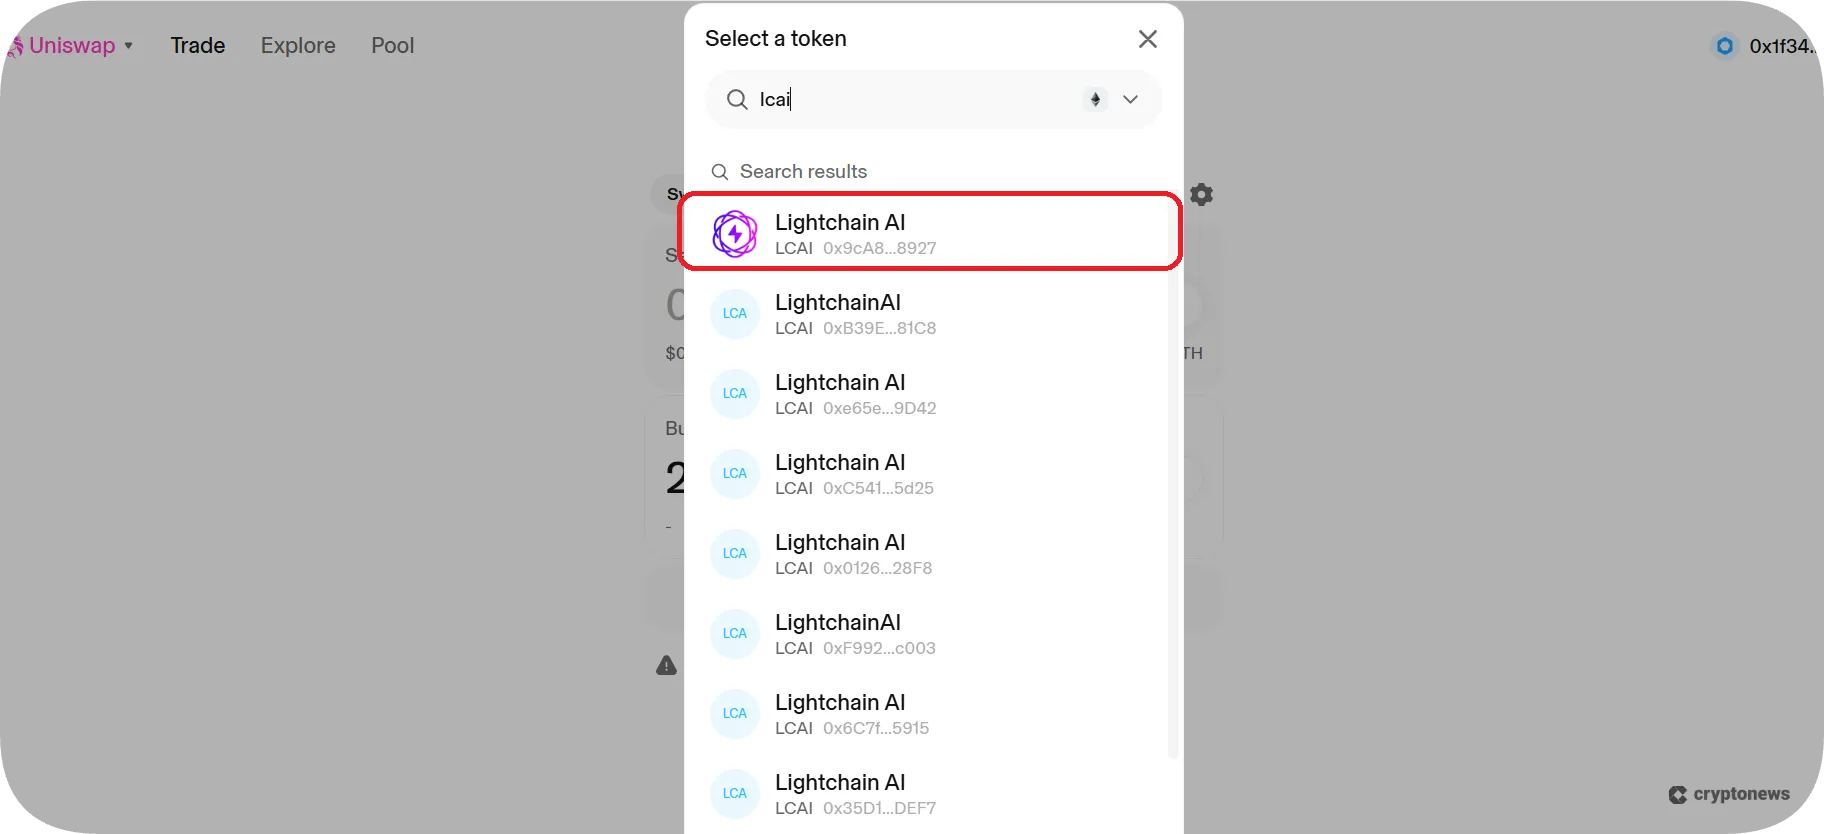This screenshot has width=1824, height=834.
Task: Open the Trade menu
Action: point(197,46)
